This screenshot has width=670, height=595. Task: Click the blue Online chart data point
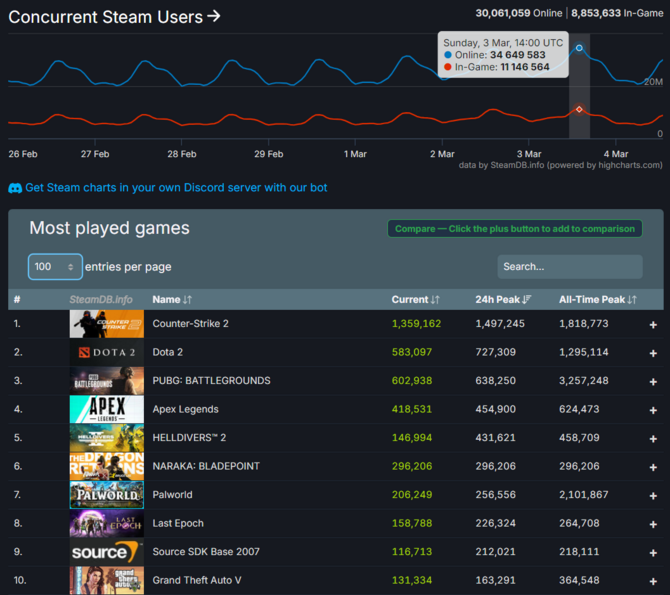[x=579, y=48]
